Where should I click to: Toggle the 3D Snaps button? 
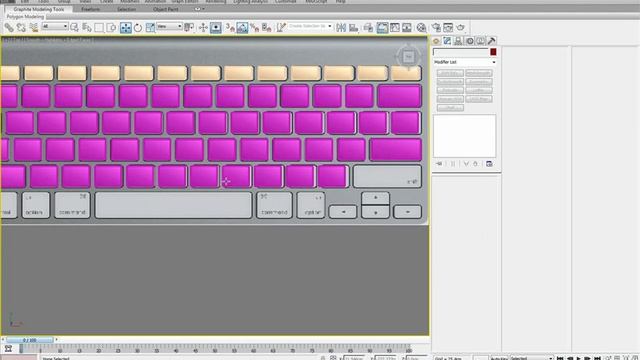coord(230,28)
